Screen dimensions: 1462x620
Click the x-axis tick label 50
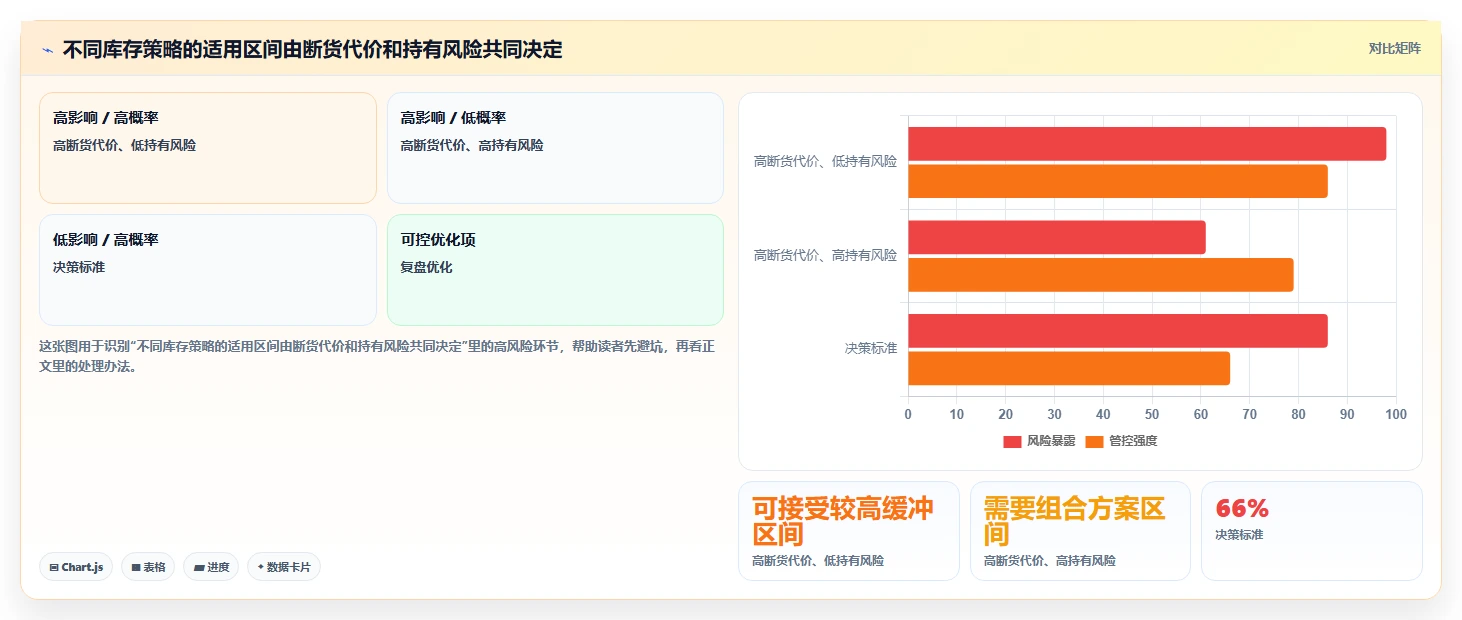[x=1152, y=415]
